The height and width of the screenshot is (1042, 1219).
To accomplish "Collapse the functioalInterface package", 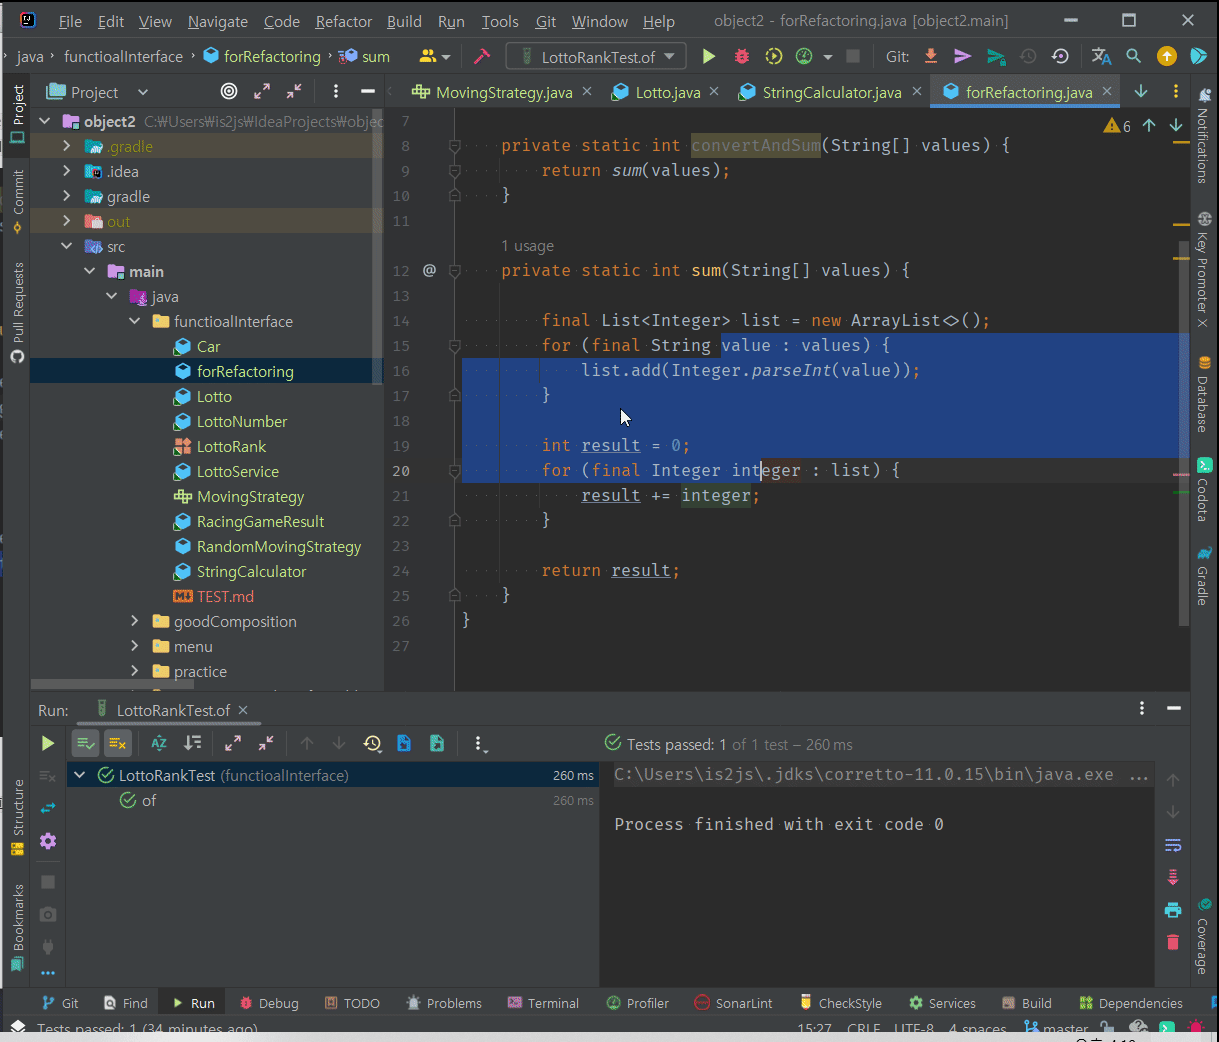I will click(x=135, y=322).
